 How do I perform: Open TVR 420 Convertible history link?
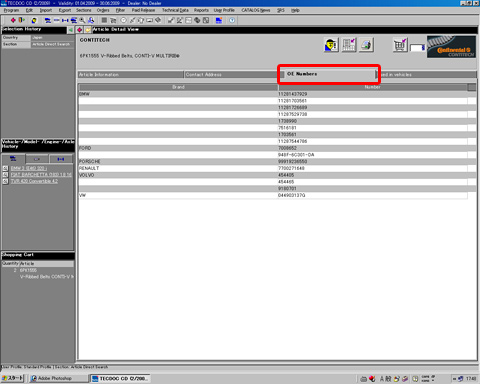click(34, 181)
